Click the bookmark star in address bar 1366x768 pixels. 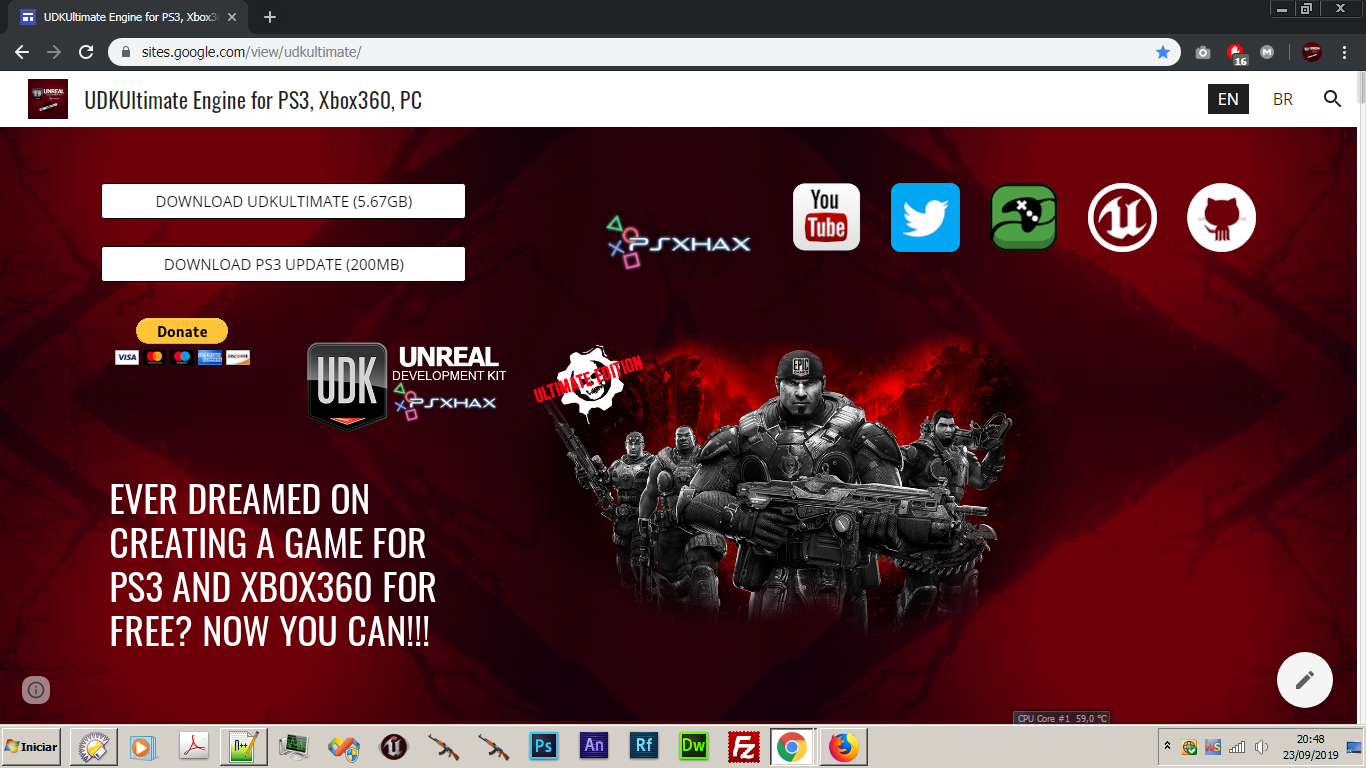[1163, 52]
